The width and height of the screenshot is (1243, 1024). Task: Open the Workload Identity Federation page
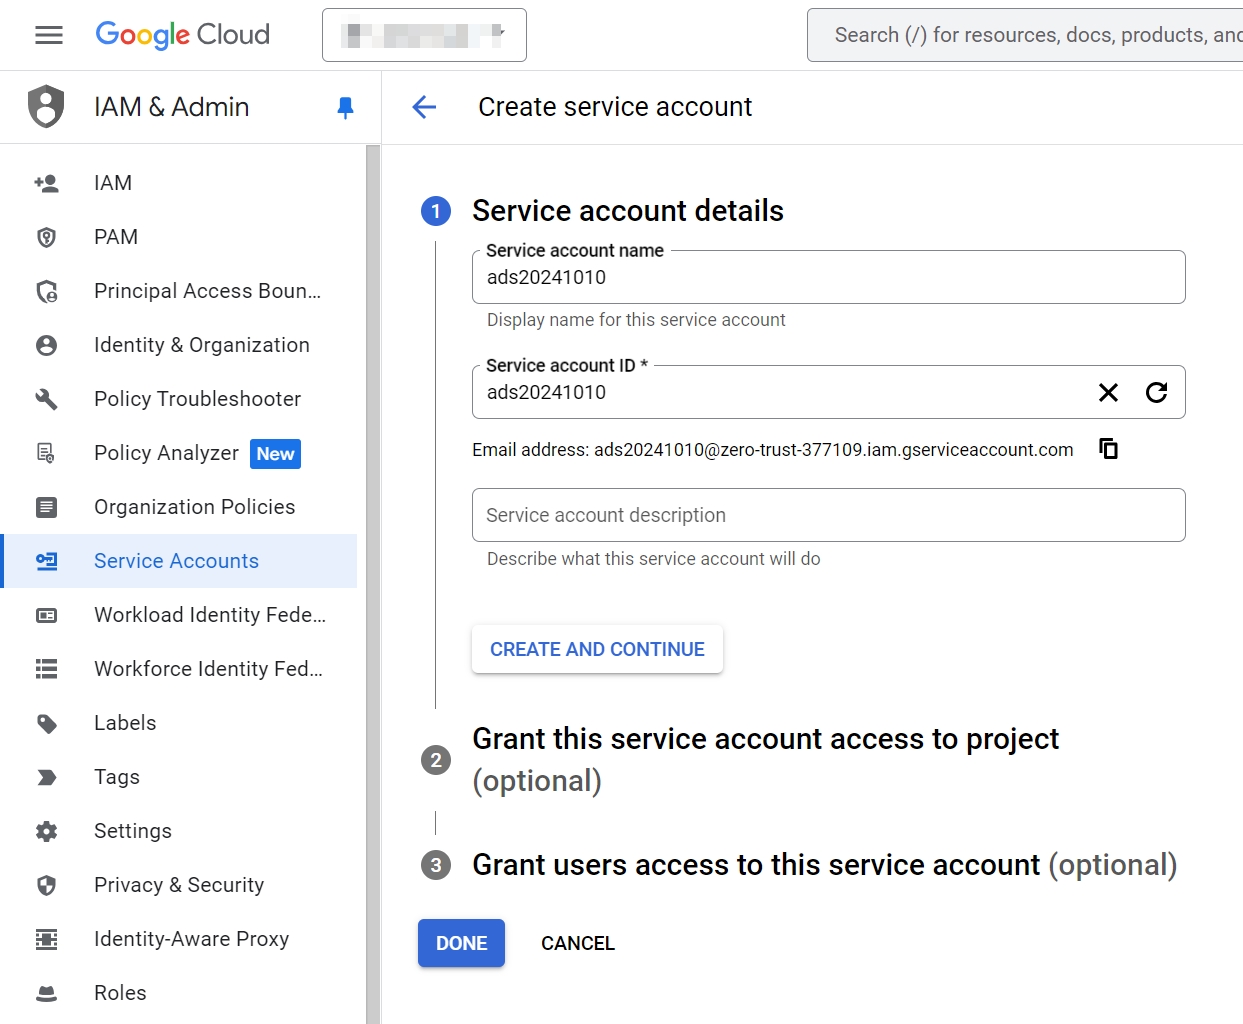tap(209, 615)
